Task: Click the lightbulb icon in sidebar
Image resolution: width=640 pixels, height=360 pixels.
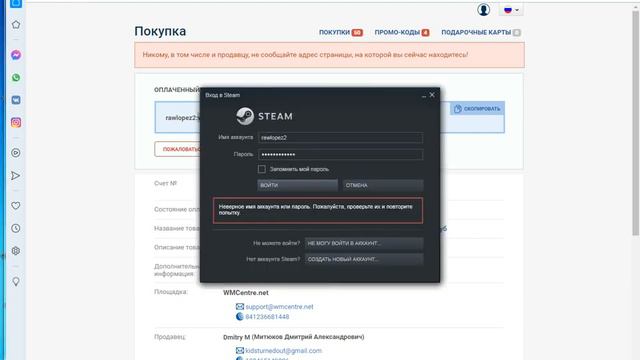Action: point(16,281)
